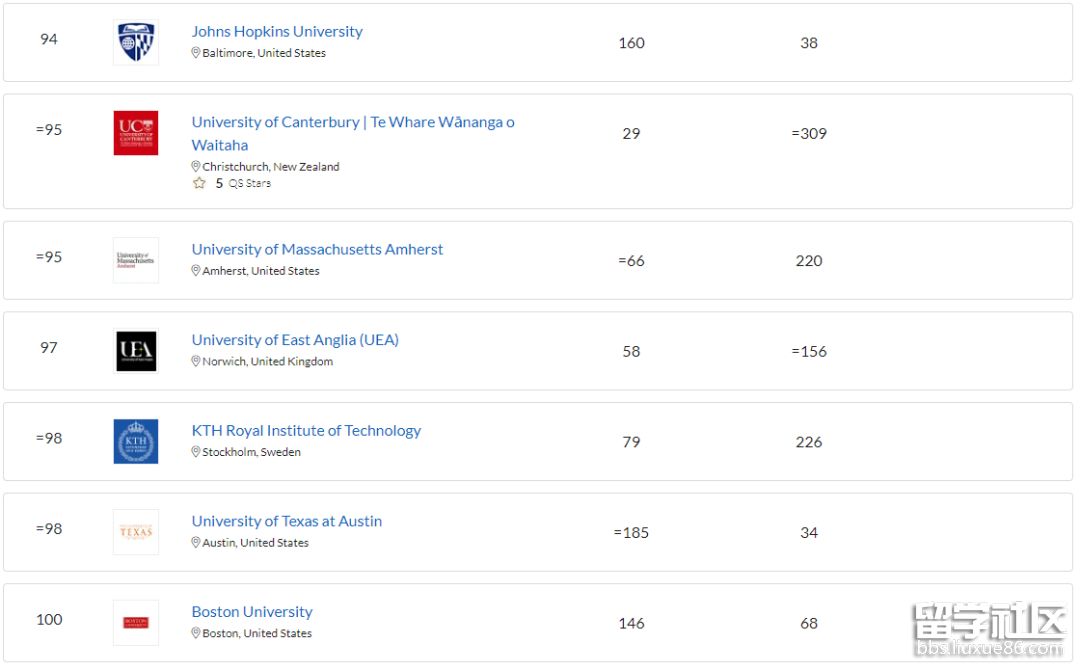Open the Johns Hopkins University link
The width and height of the screenshot is (1080, 670).
tap(277, 31)
